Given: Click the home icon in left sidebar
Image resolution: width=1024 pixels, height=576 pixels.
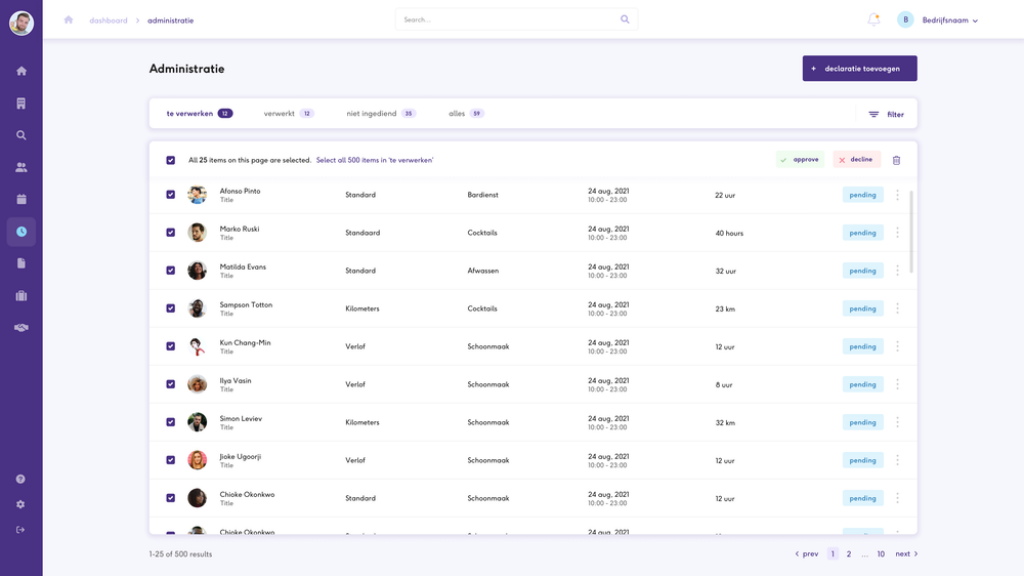Looking at the screenshot, I should click(21, 71).
